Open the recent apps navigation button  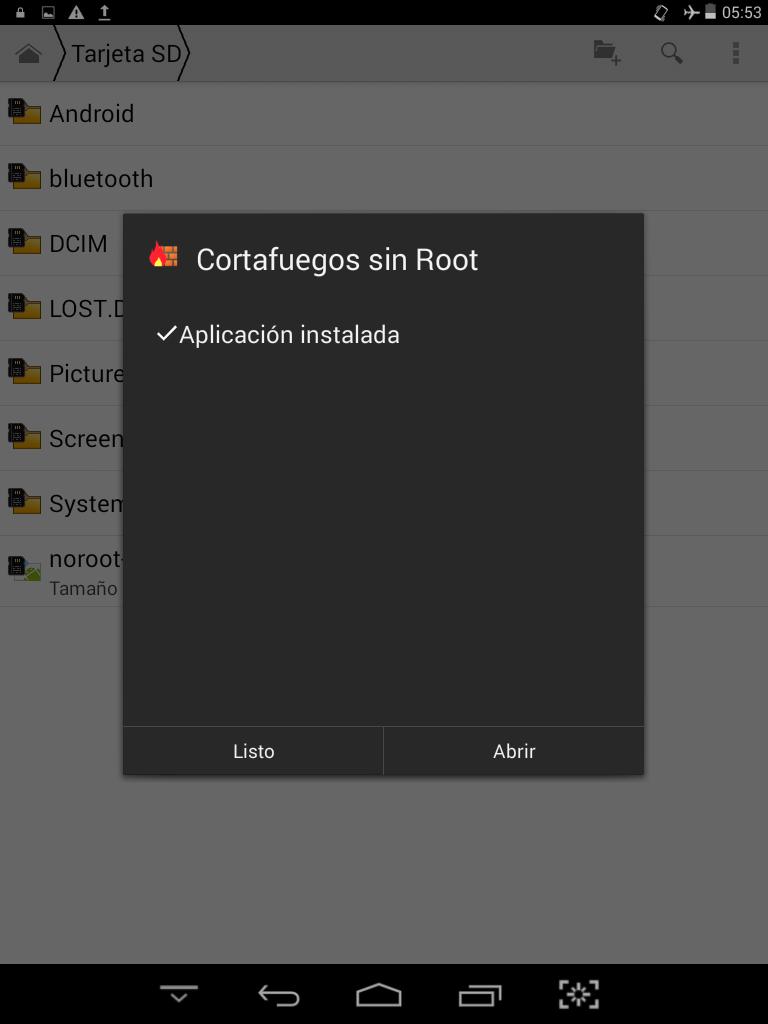pos(479,995)
